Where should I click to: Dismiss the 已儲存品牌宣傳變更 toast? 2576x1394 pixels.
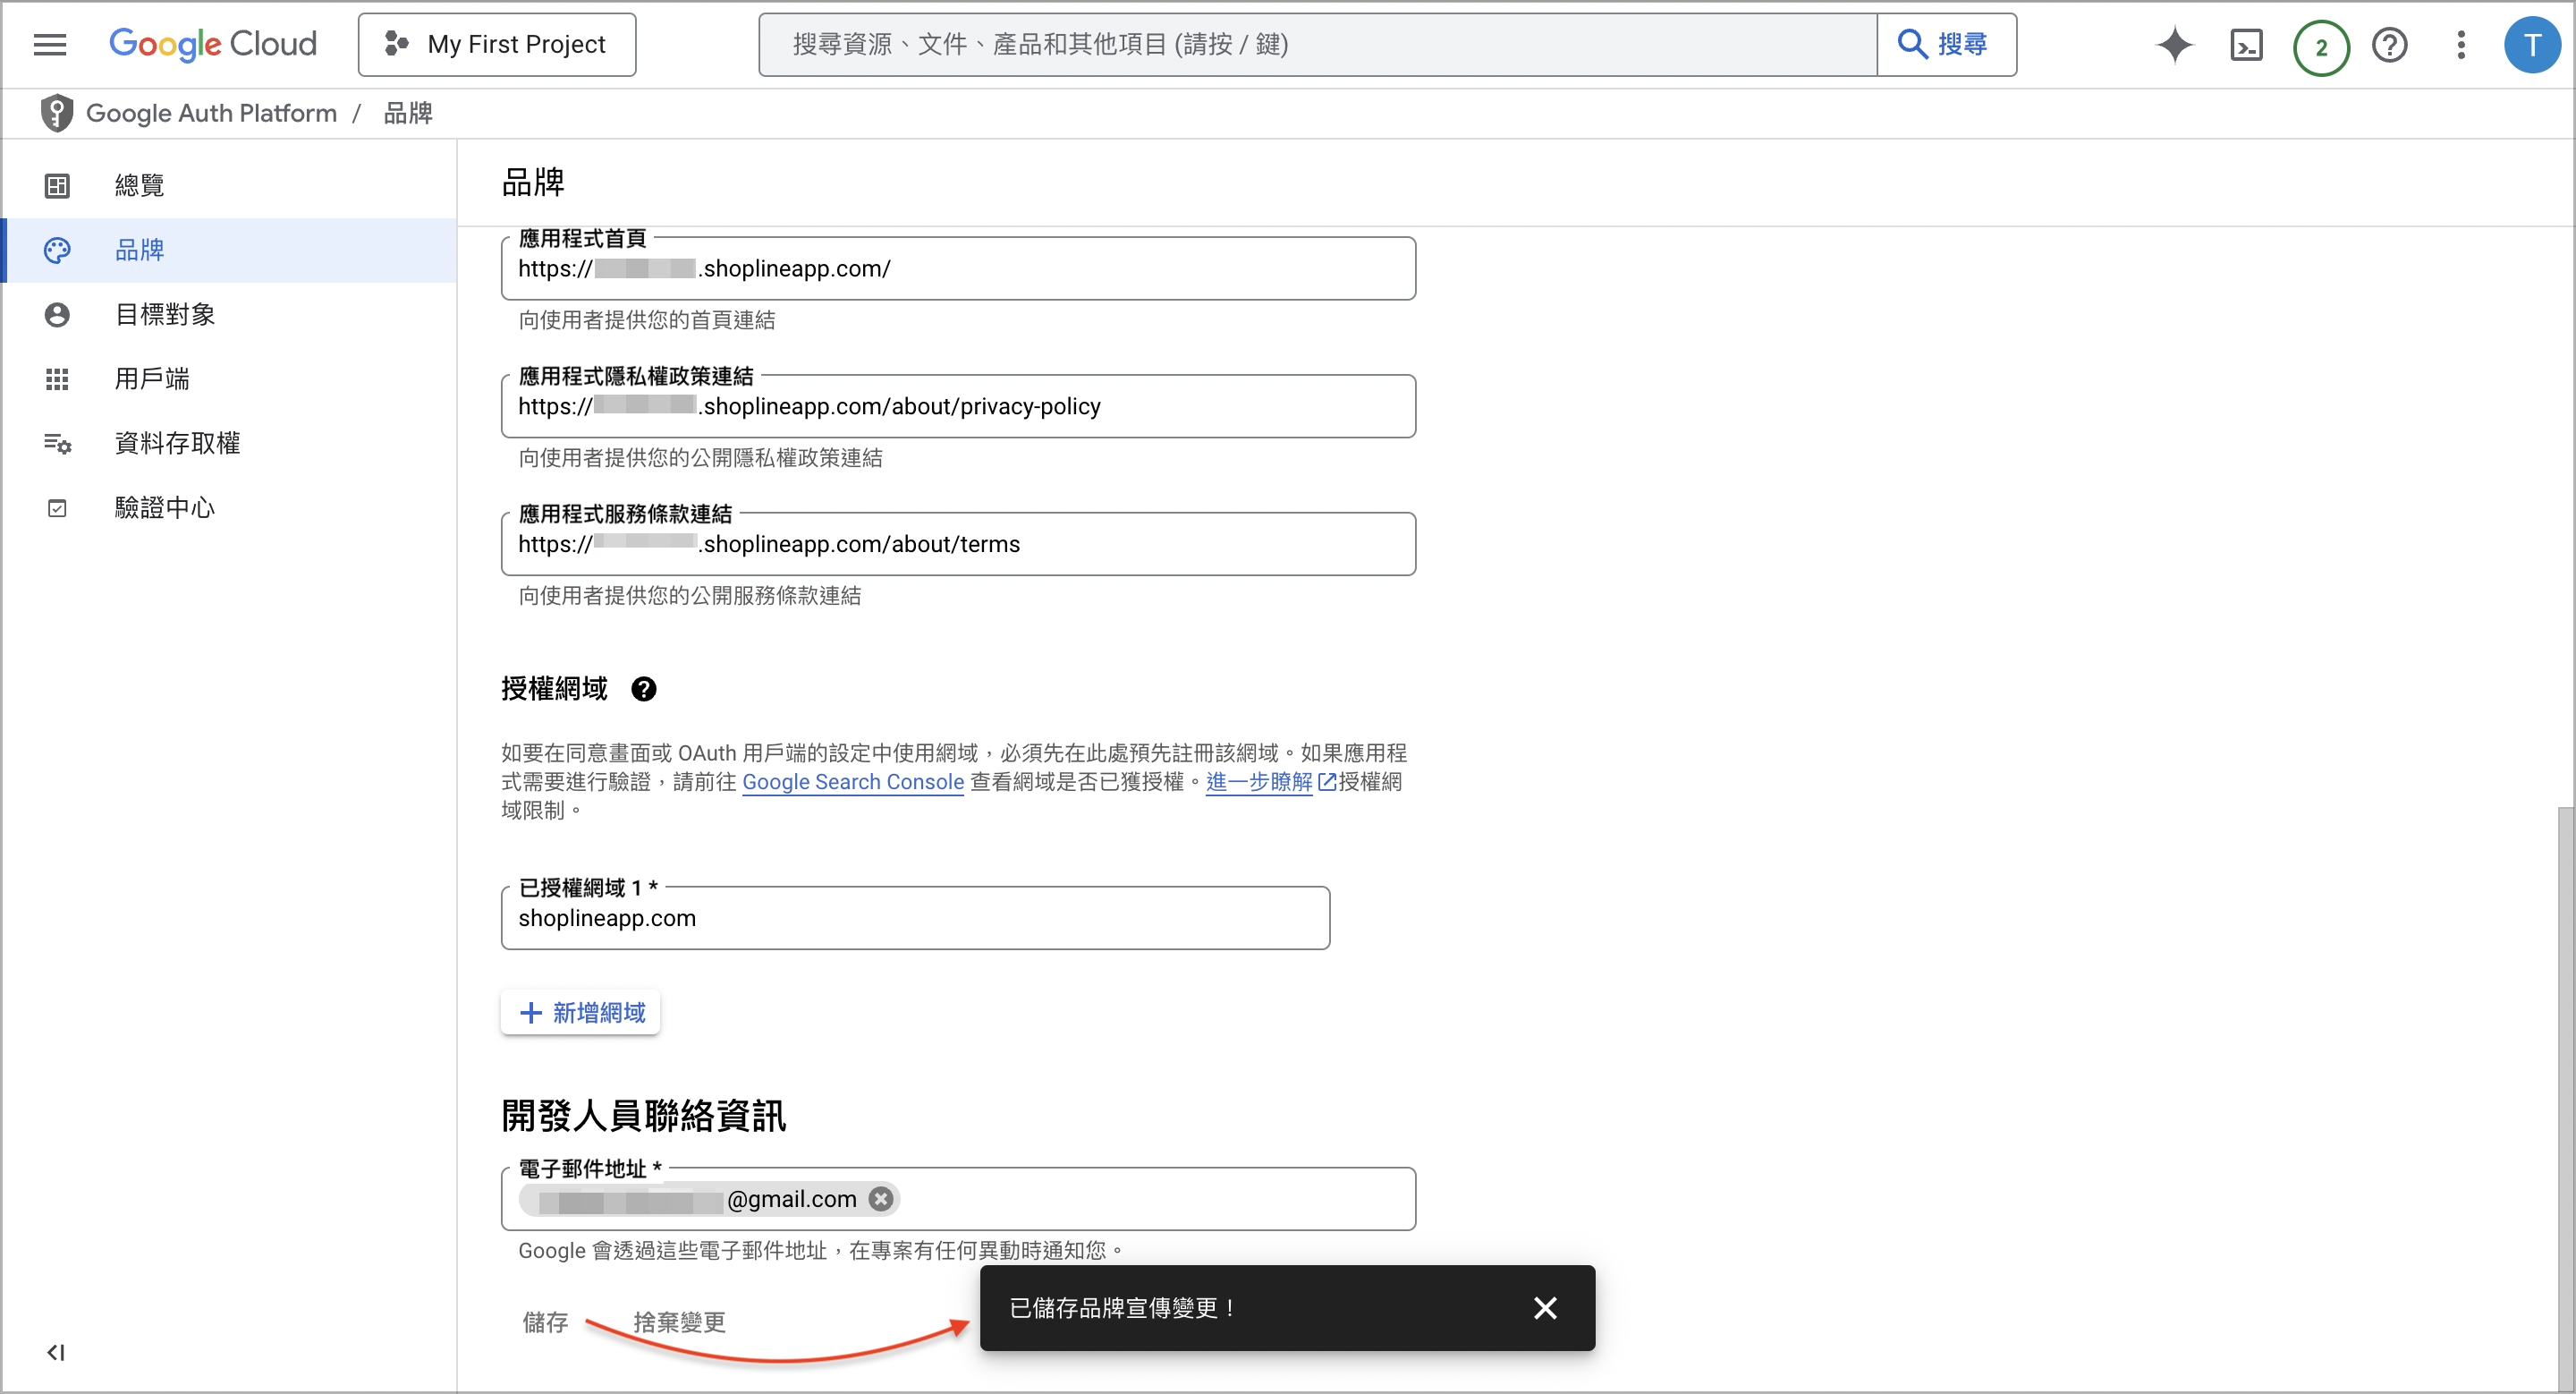pyautogui.click(x=1545, y=1308)
